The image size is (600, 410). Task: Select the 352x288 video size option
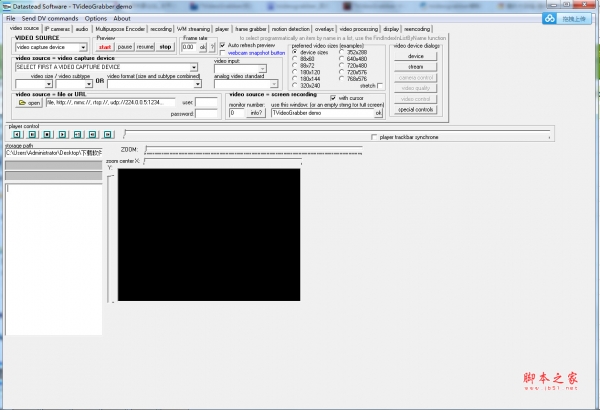click(341, 52)
